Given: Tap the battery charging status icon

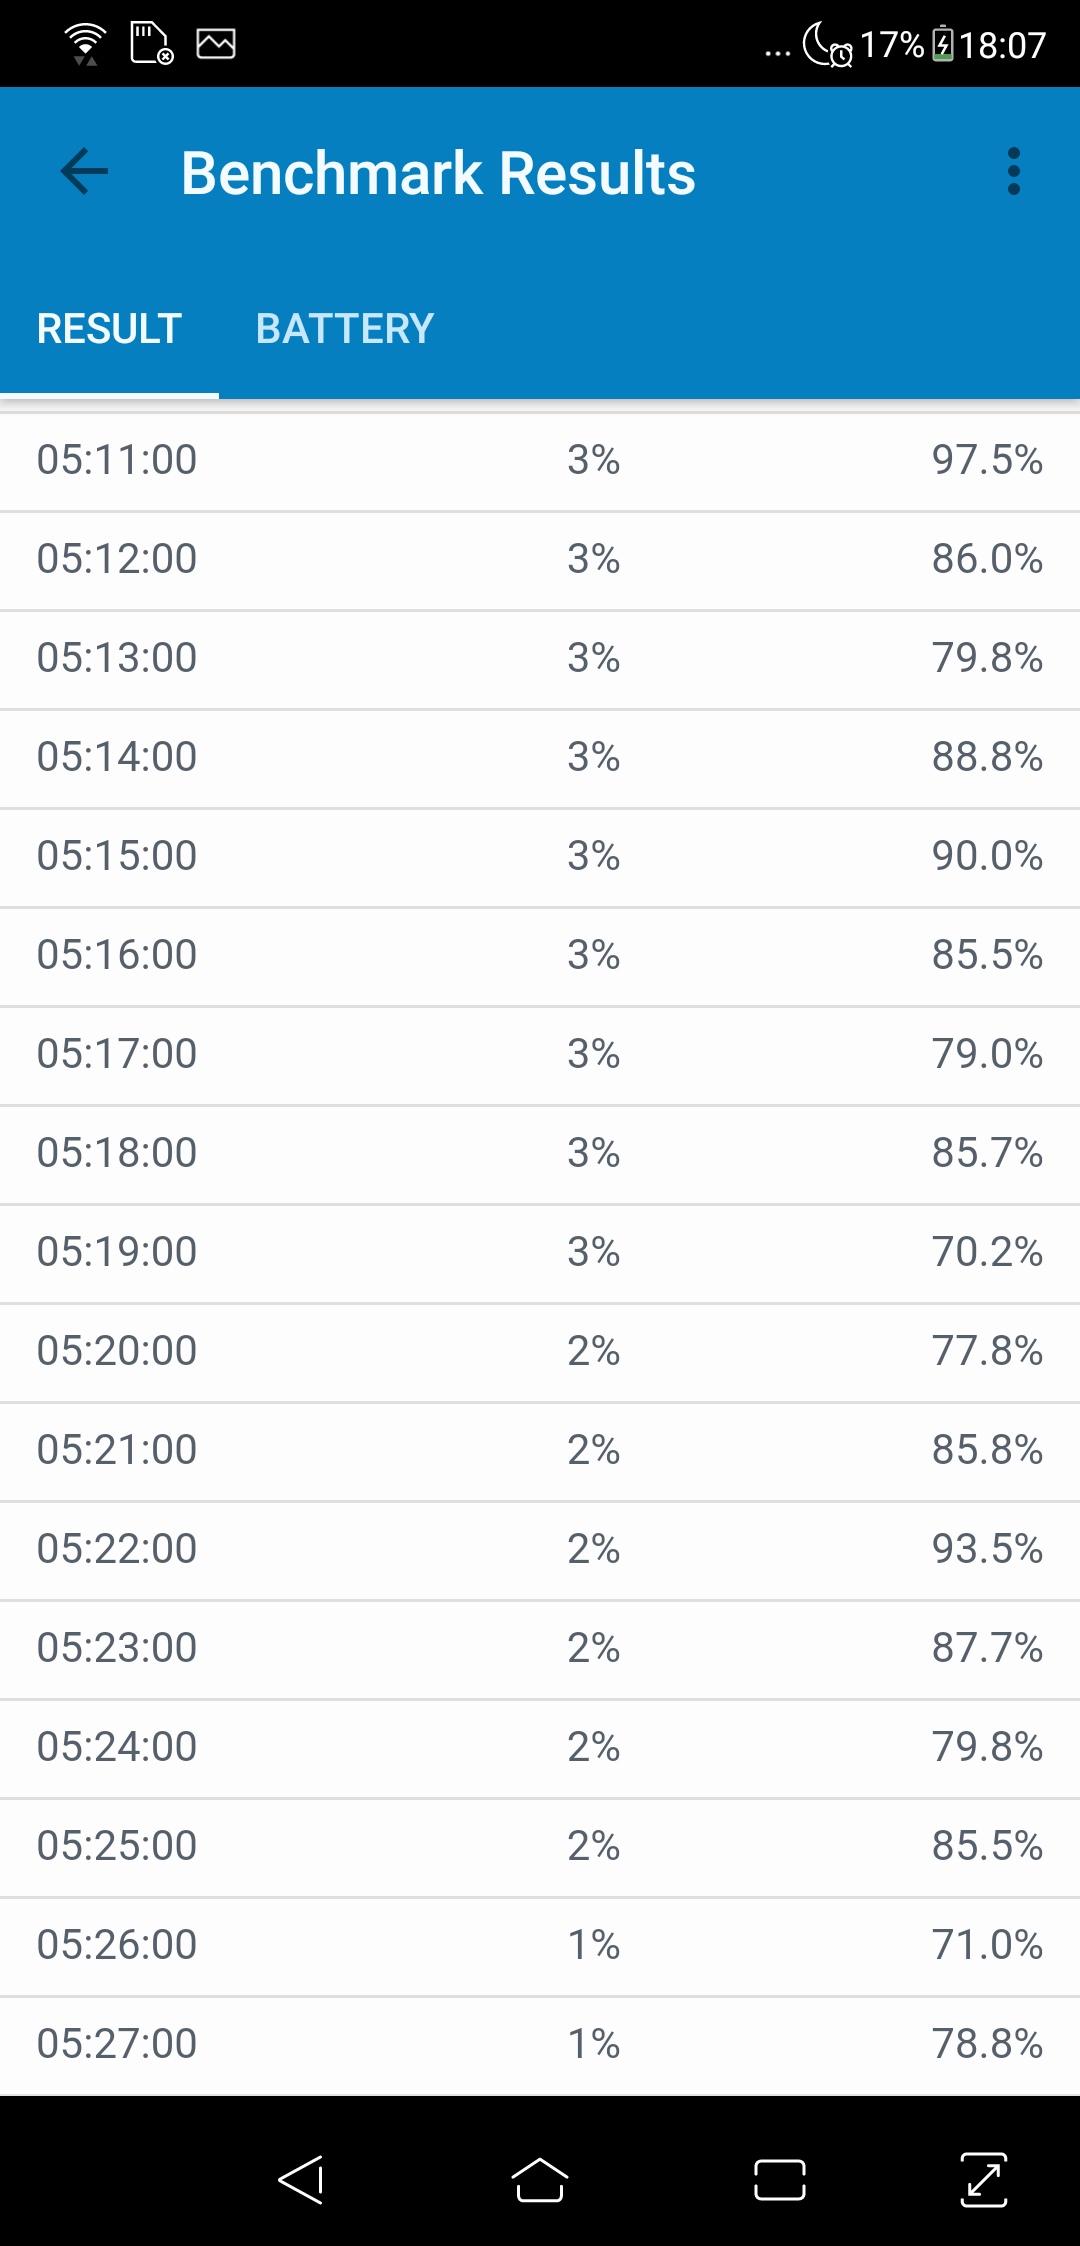Looking at the screenshot, I should click(x=942, y=45).
